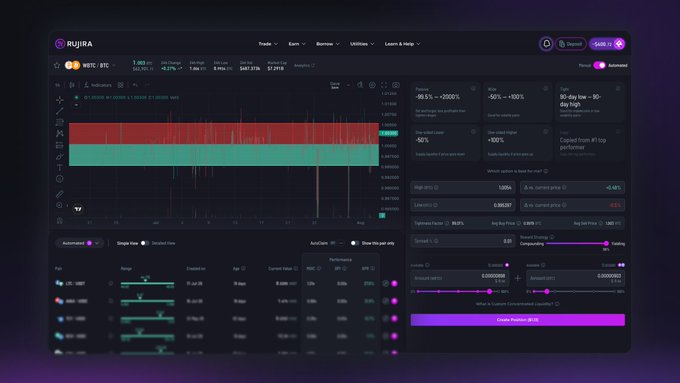The image size is (680, 383).
Task: Open the info icon beside Passive card
Action: tap(473, 88)
